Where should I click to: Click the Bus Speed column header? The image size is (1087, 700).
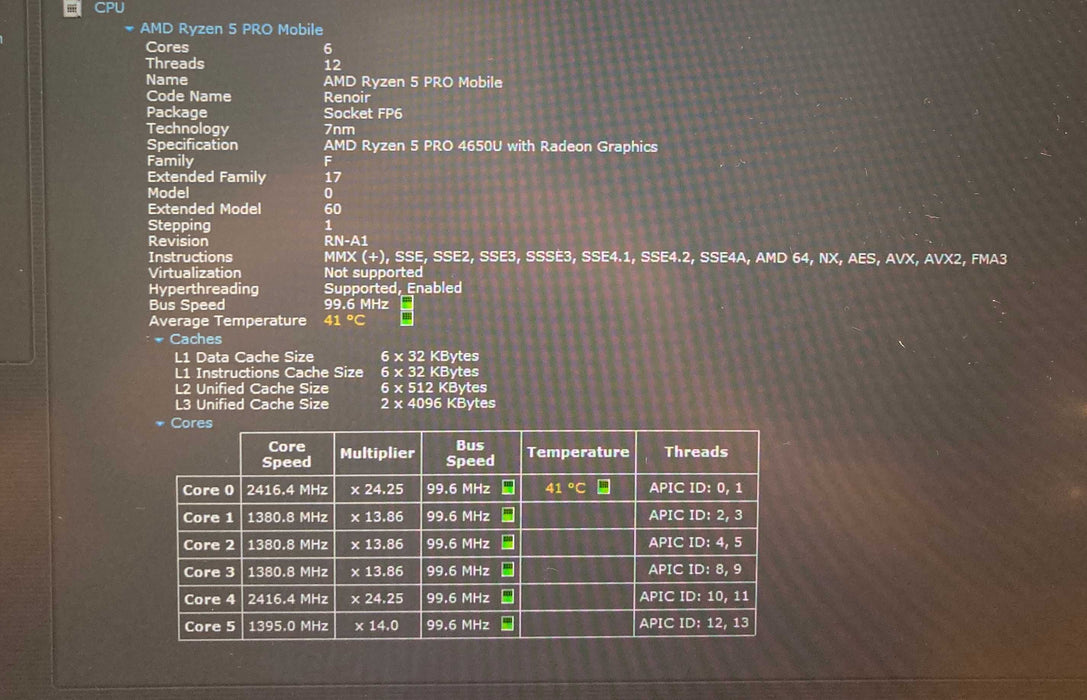[470, 453]
